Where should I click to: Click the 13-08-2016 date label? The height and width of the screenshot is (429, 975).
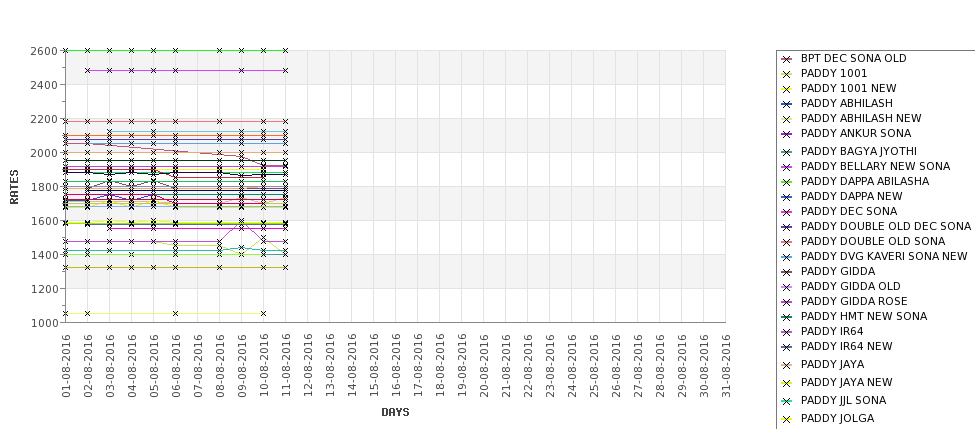pyautogui.click(x=330, y=366)
